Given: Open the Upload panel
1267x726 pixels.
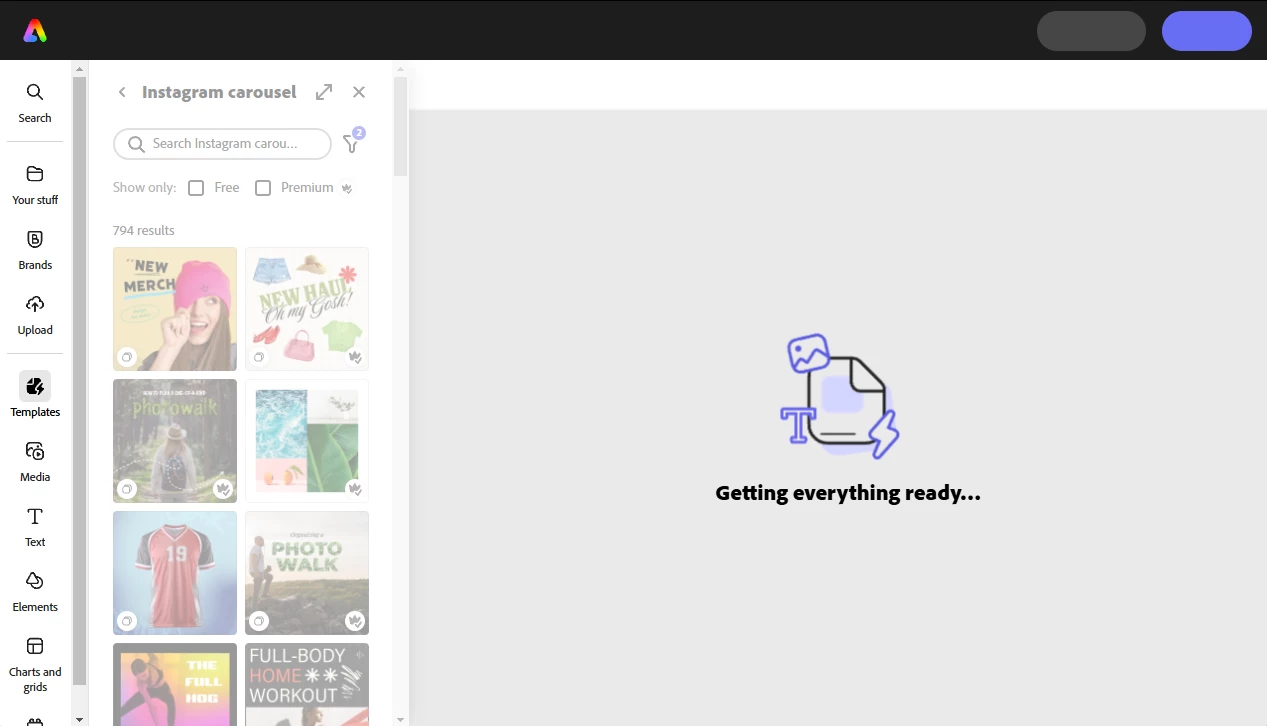Looking at the screenshot, I should coord(35,315).
